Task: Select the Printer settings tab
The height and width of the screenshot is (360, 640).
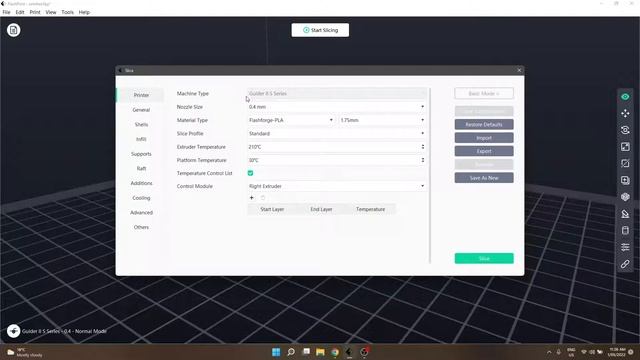Action: point(141,95)
